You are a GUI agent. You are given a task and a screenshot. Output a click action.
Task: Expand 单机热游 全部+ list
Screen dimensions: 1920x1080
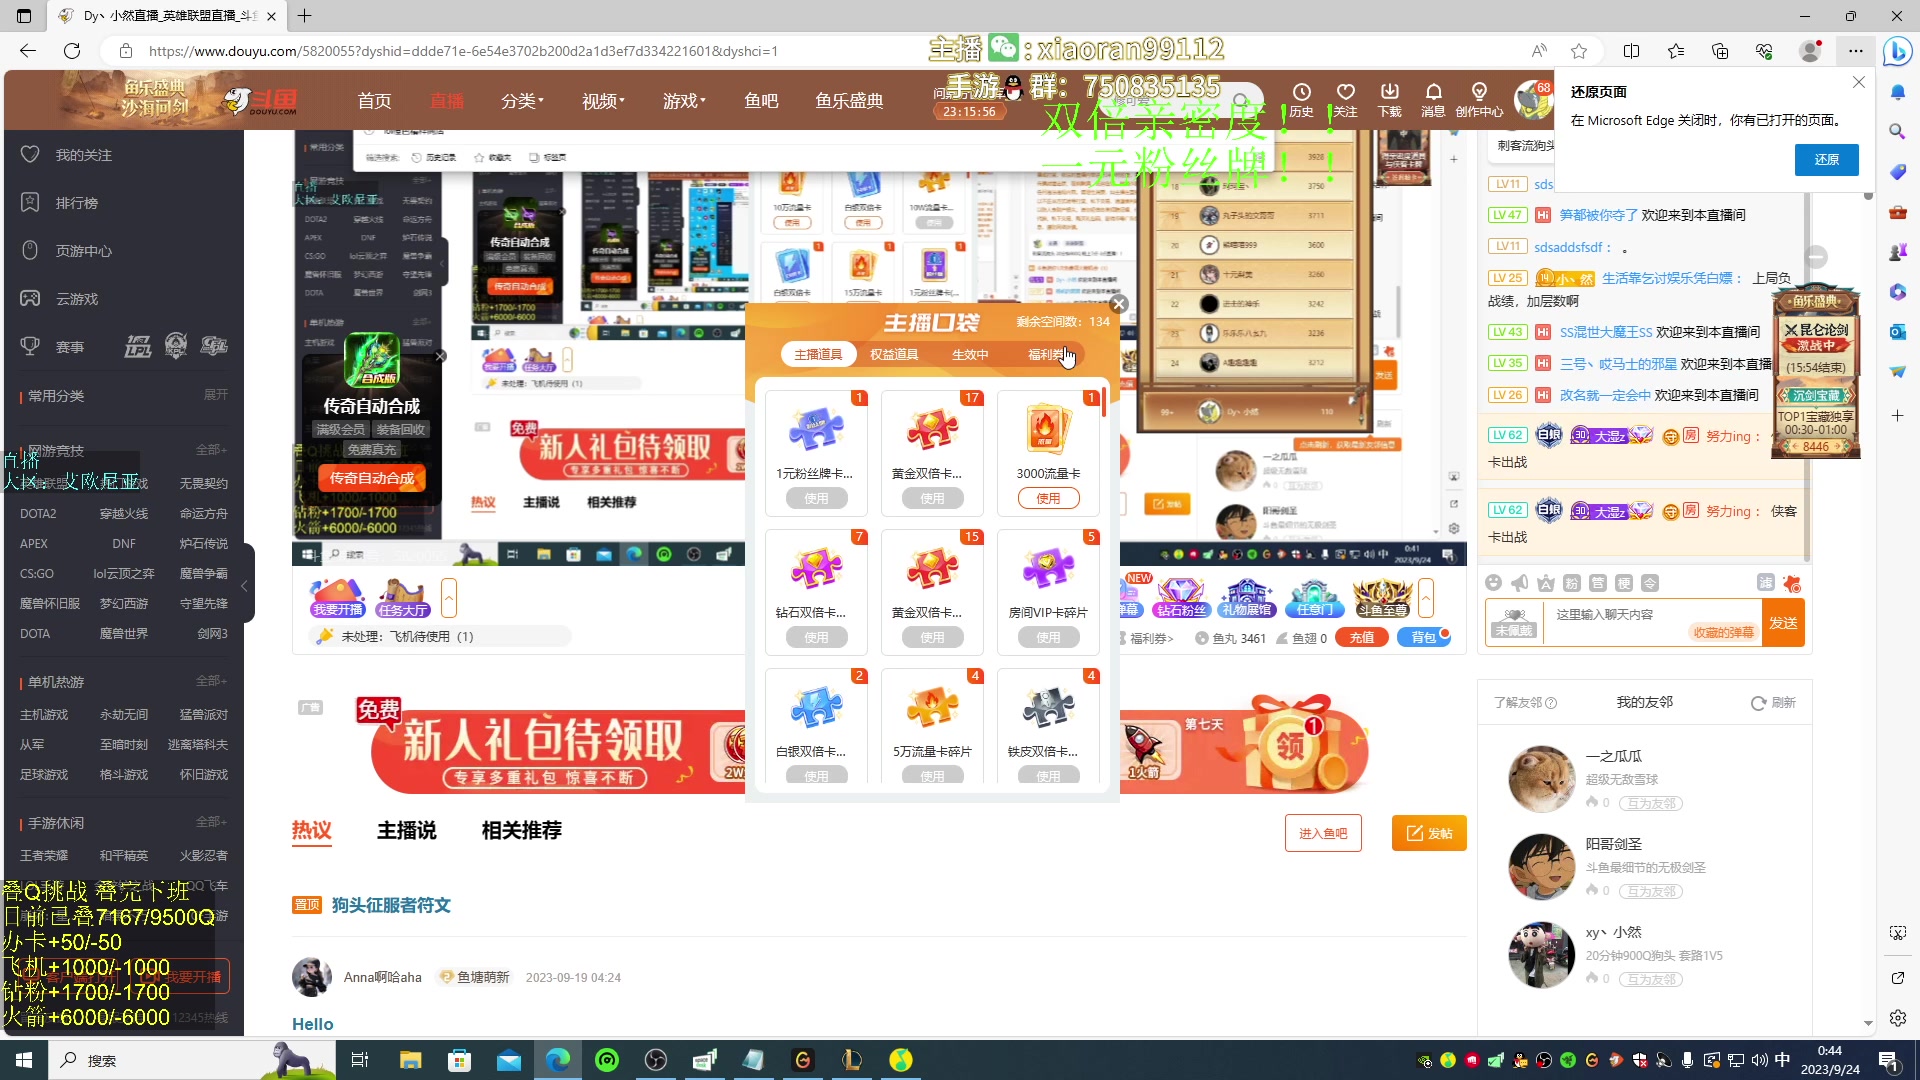tap(211, 681)
